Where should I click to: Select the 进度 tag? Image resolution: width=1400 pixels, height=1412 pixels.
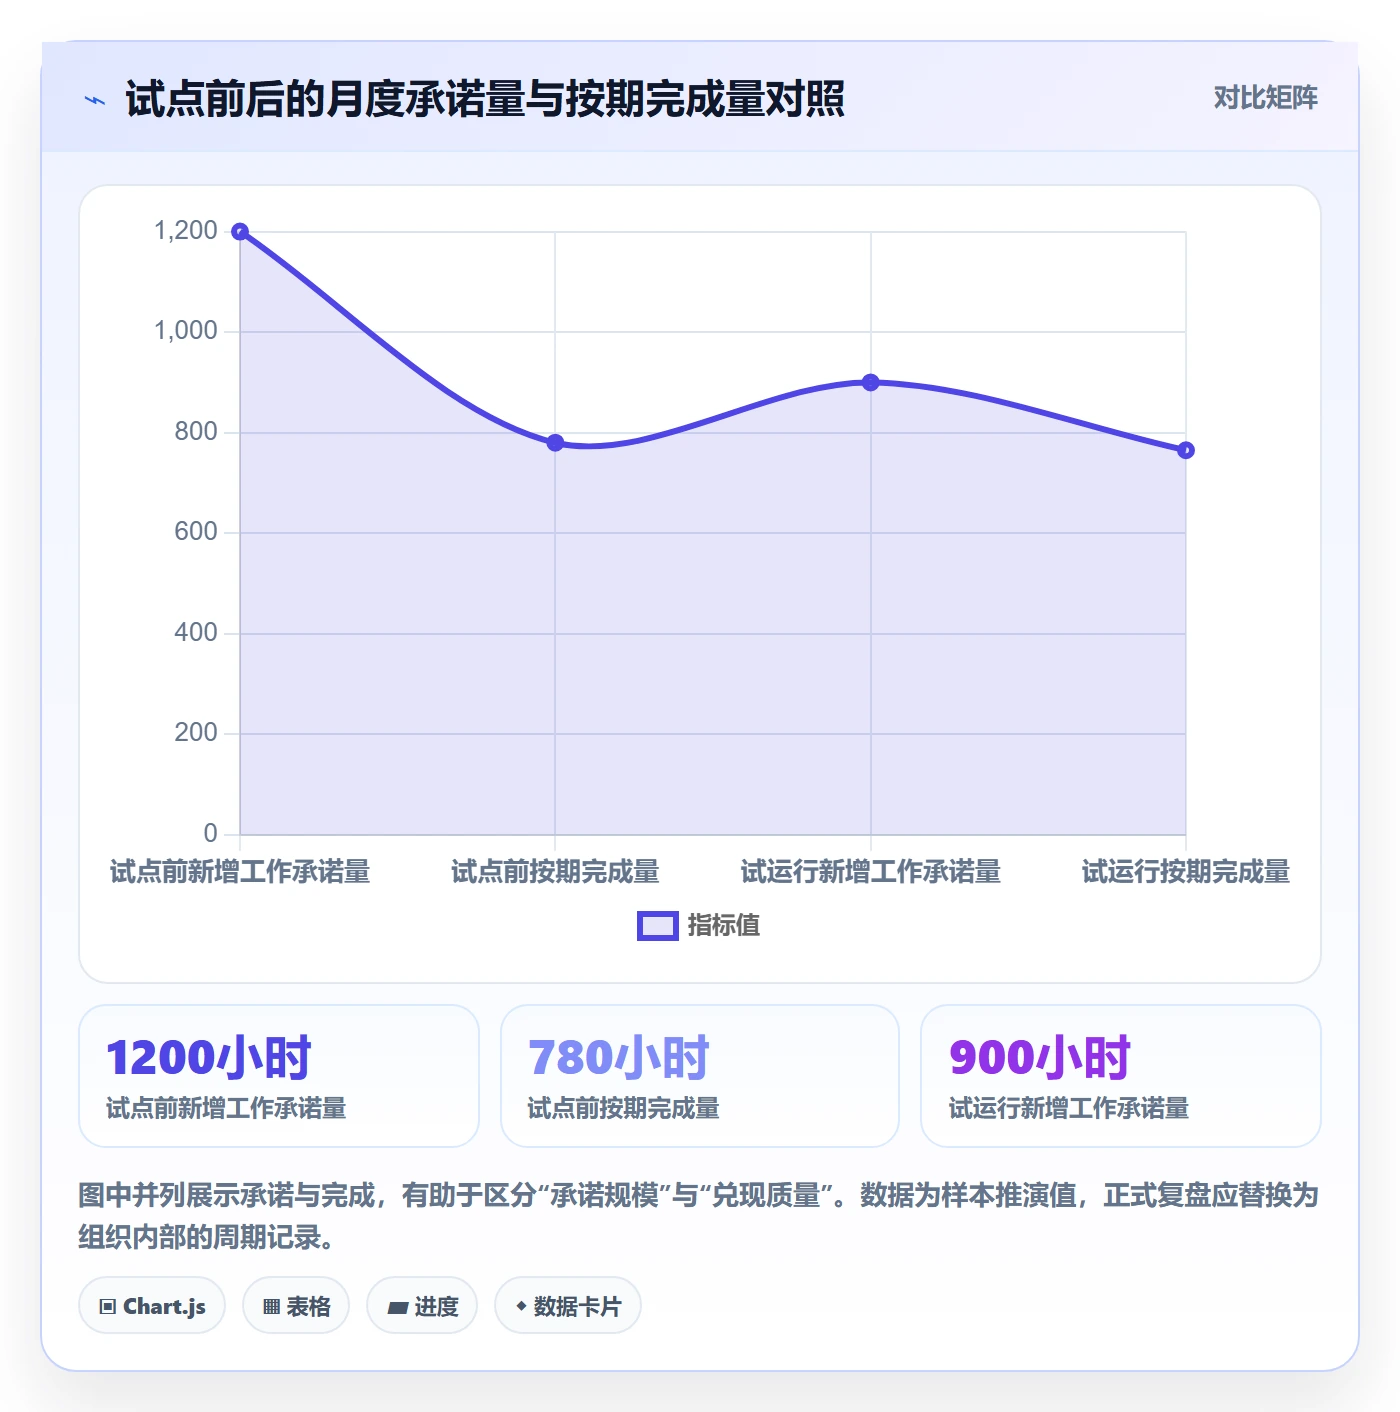422,1306
